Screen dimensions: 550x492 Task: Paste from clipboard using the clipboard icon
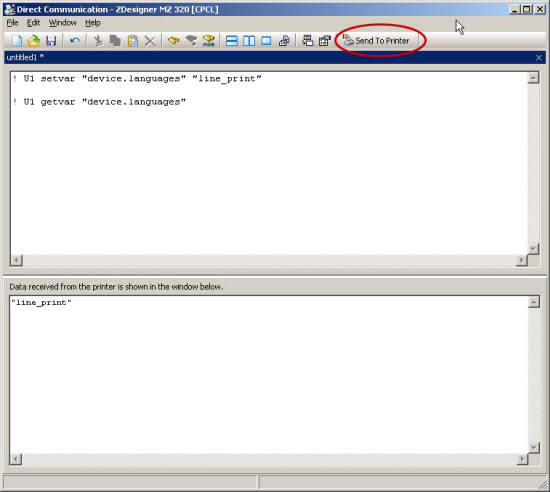133,41
